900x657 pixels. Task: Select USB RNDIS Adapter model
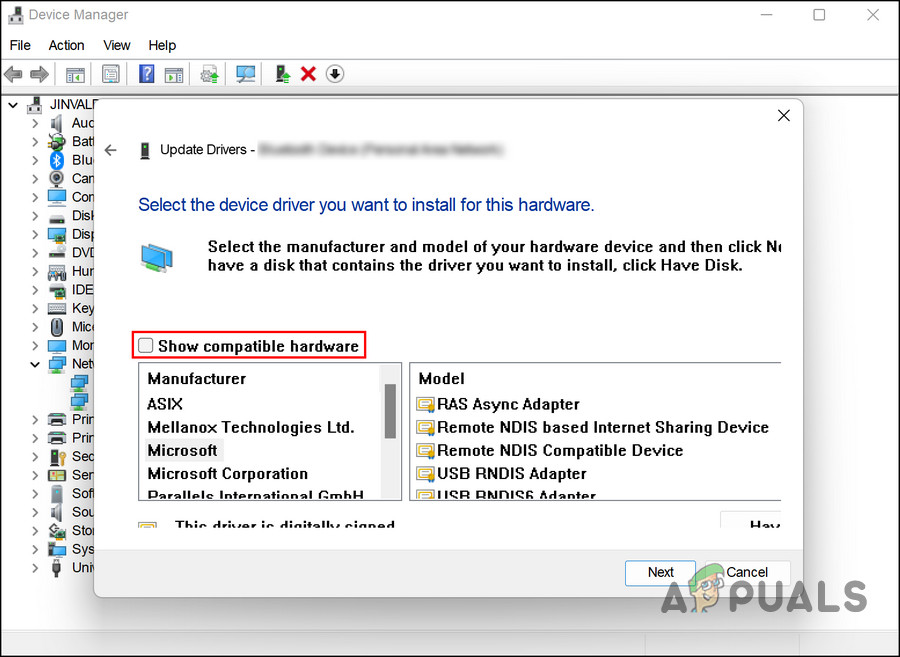tap(502, 474)
